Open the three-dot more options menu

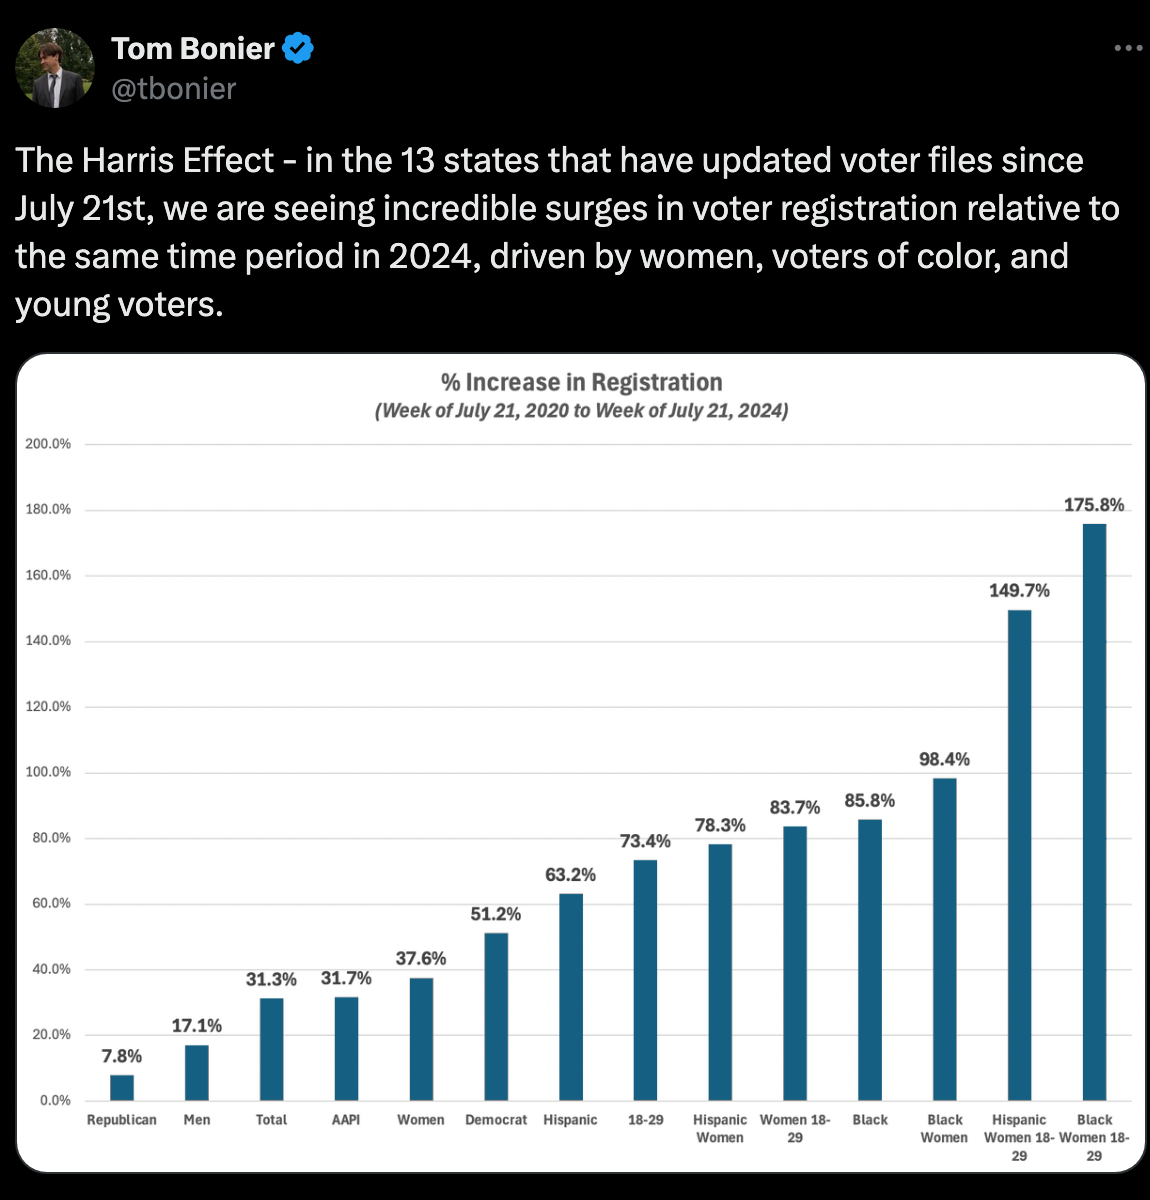pos(1128,48)
